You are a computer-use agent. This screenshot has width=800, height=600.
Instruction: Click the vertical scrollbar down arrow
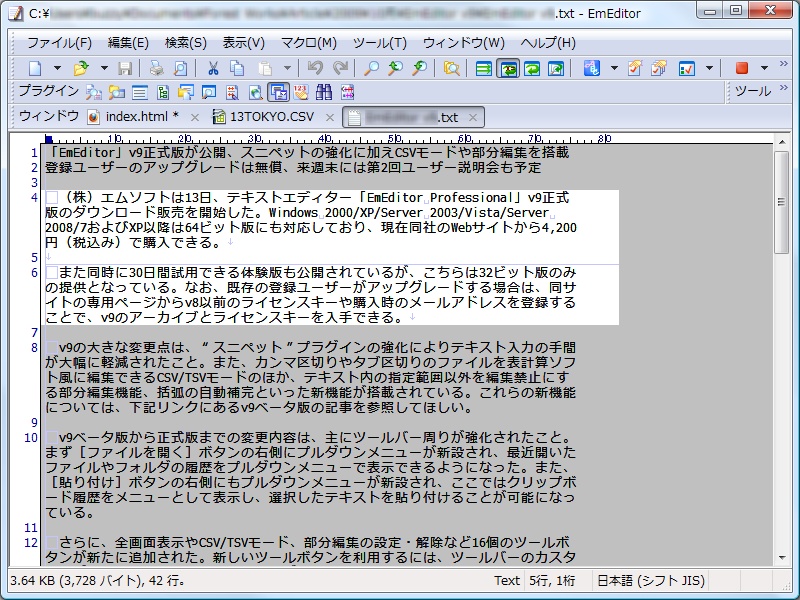point(782,558)
